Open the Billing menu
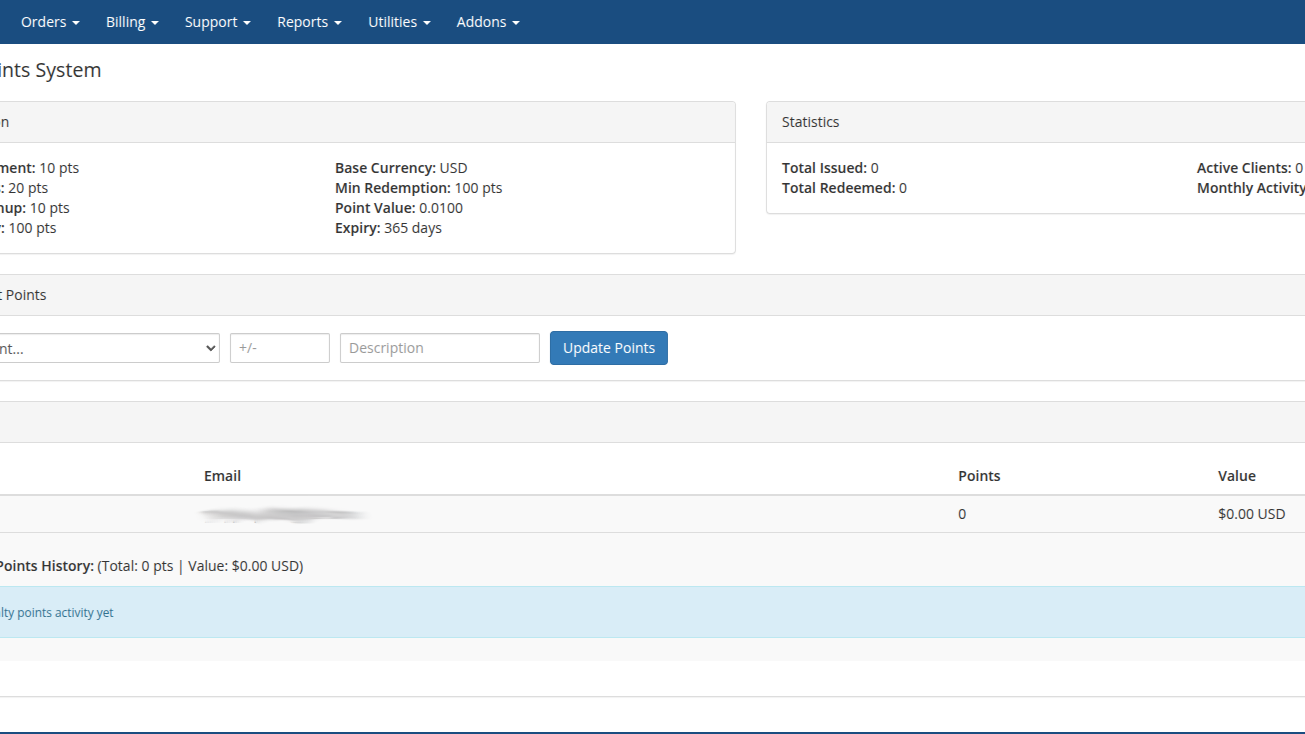 tap(132, 22)
